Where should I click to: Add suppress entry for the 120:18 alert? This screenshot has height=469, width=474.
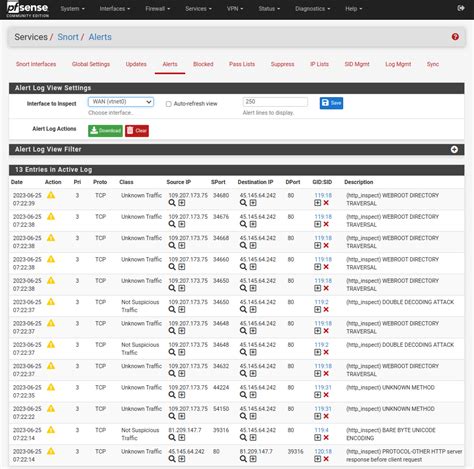click(x=317, y=459)
